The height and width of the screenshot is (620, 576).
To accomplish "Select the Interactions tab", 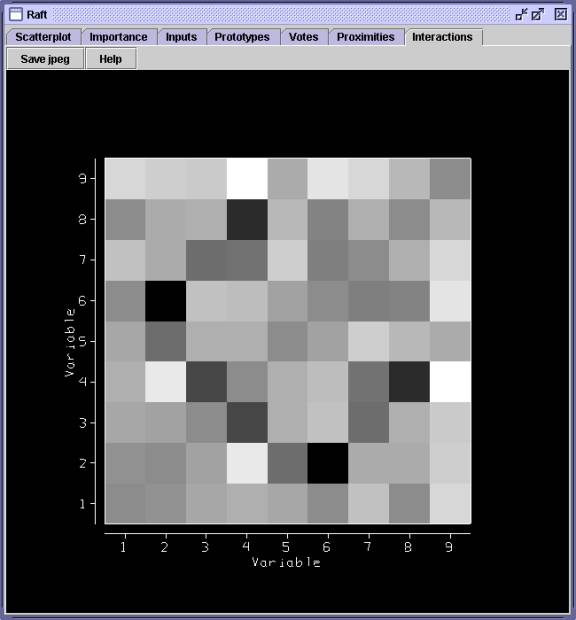I will point(442,37).
